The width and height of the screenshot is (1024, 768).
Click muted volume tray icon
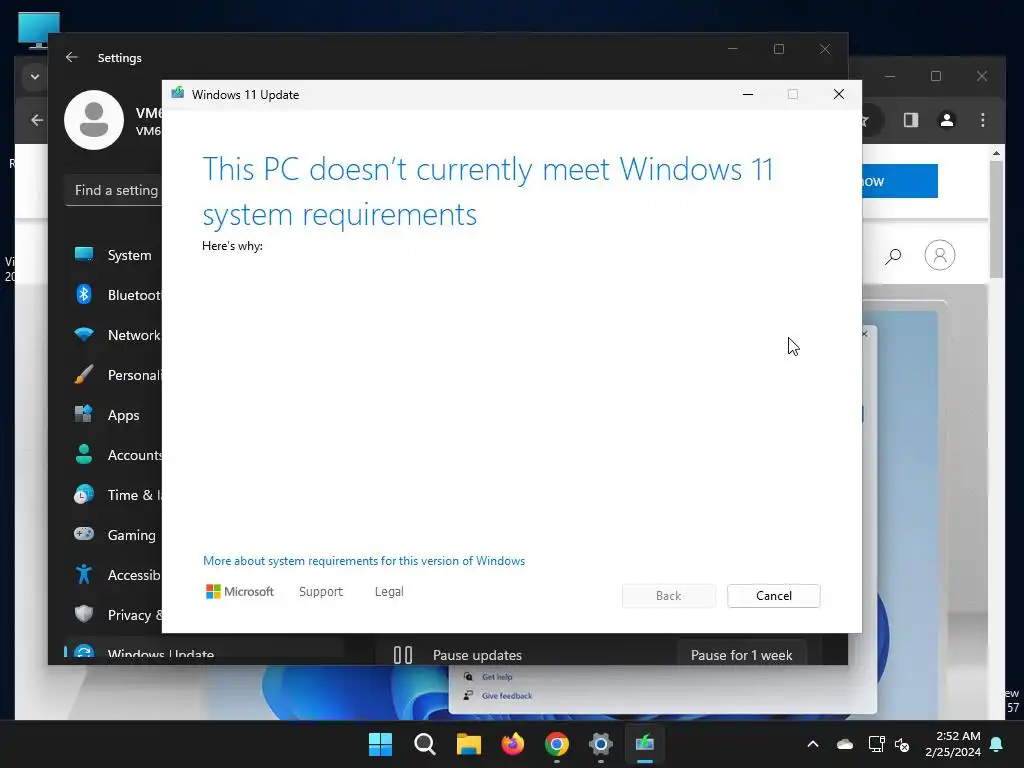(x=902, y=744)
